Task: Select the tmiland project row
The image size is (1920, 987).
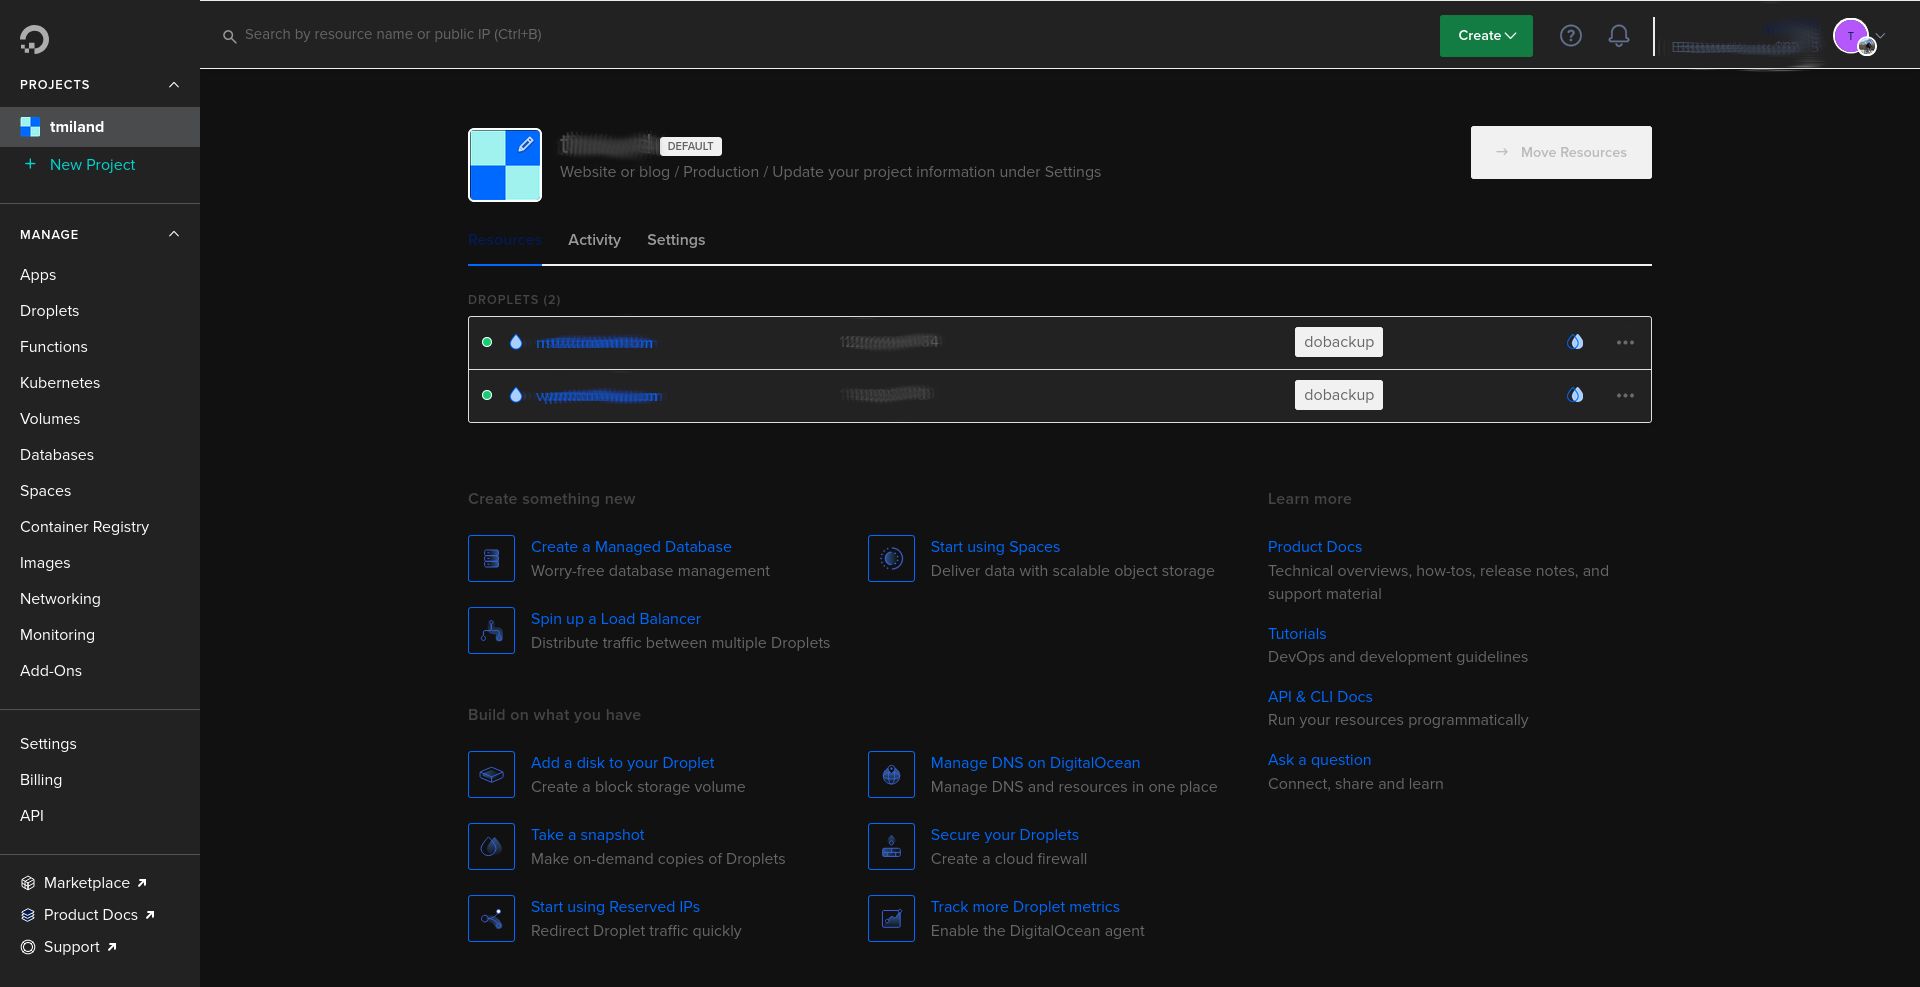Action: click(x=100, y=127)
